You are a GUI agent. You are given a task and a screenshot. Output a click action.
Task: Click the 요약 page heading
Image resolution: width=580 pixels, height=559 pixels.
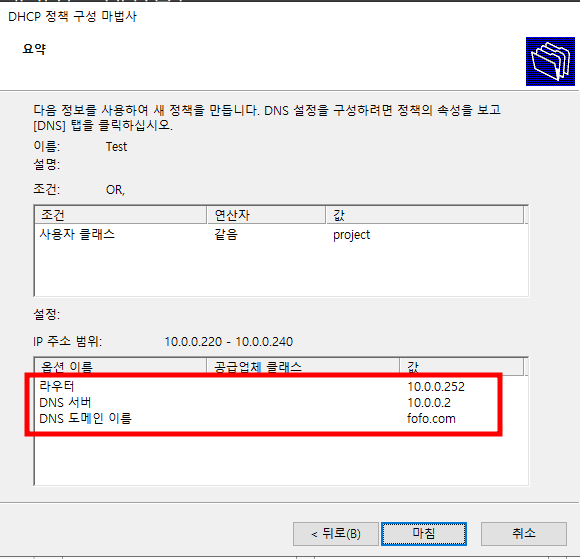coord(34,49)
